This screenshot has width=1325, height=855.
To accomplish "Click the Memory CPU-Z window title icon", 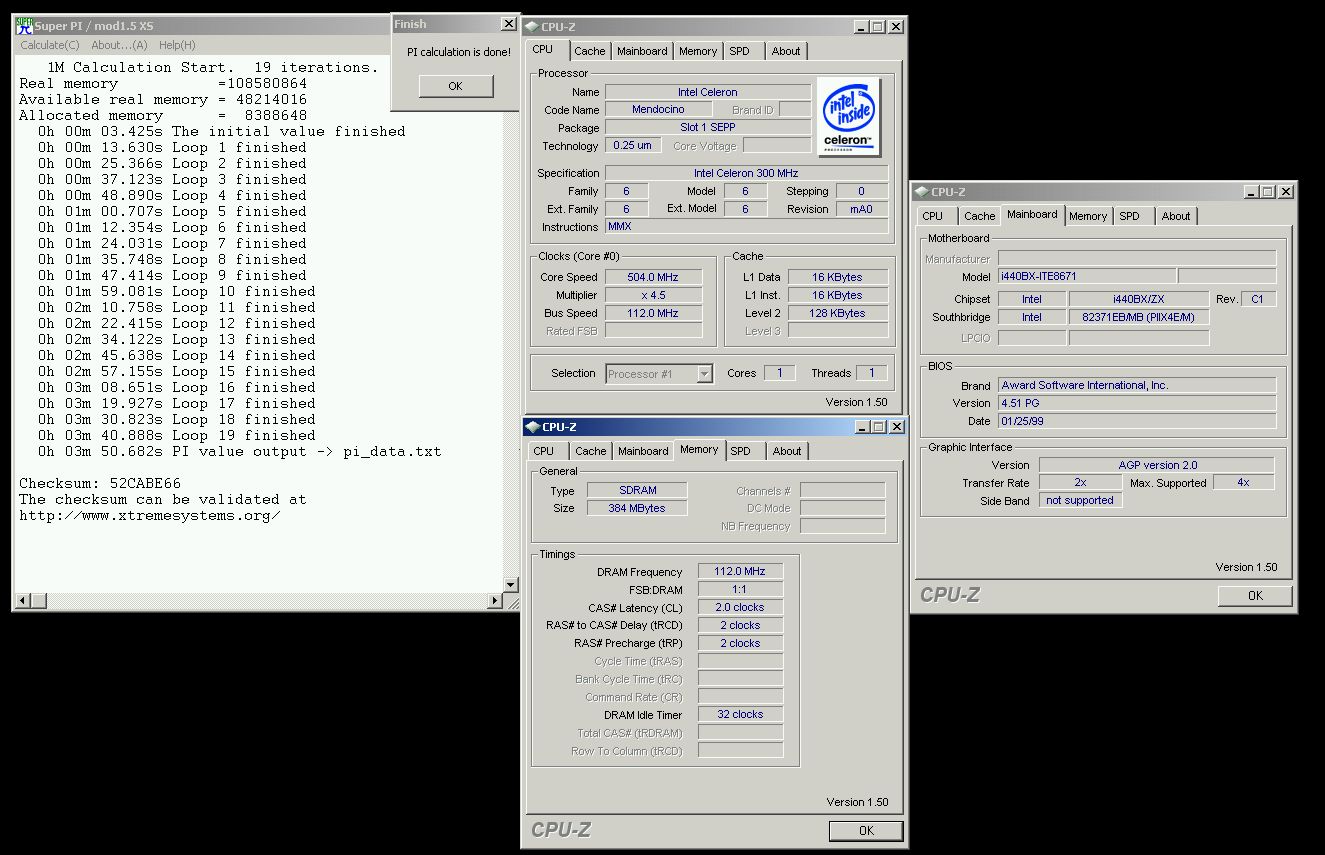I will click(x=534, y=427).
